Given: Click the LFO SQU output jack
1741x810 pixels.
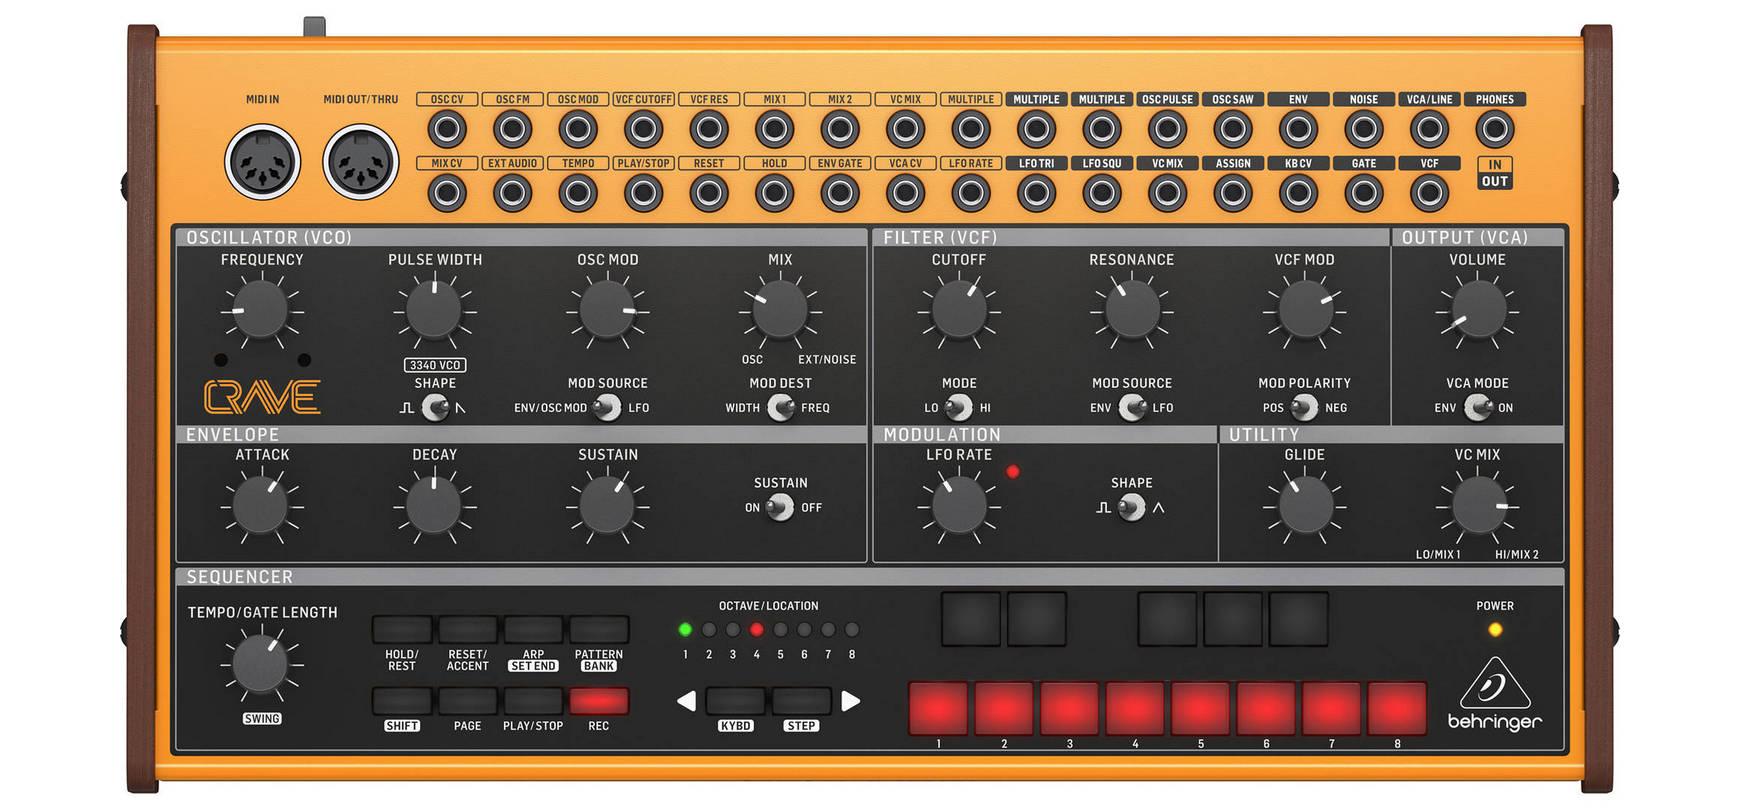Looking at the screenshot, I should (x=1102, y=193).
